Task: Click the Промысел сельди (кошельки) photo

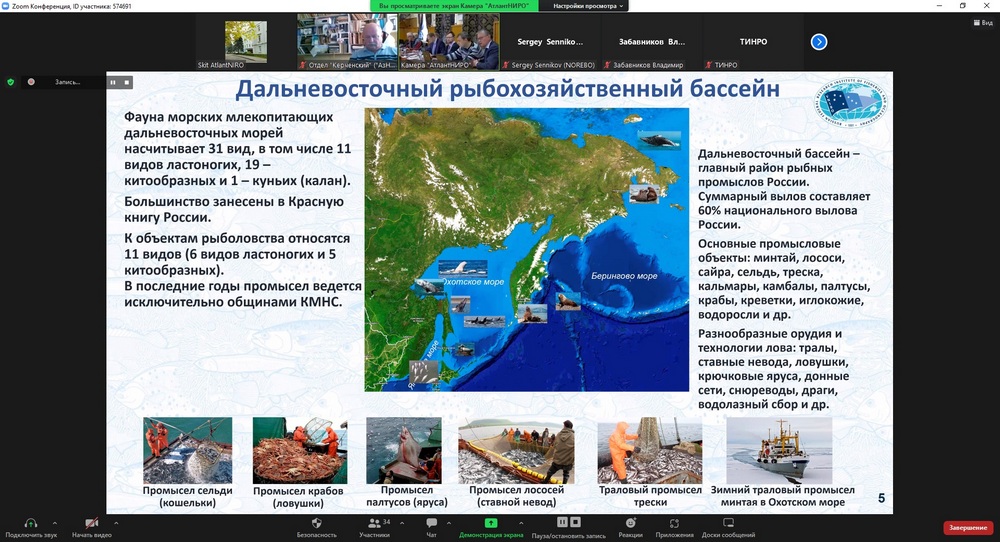Action: pyautogui.click(x=188, y=450)
